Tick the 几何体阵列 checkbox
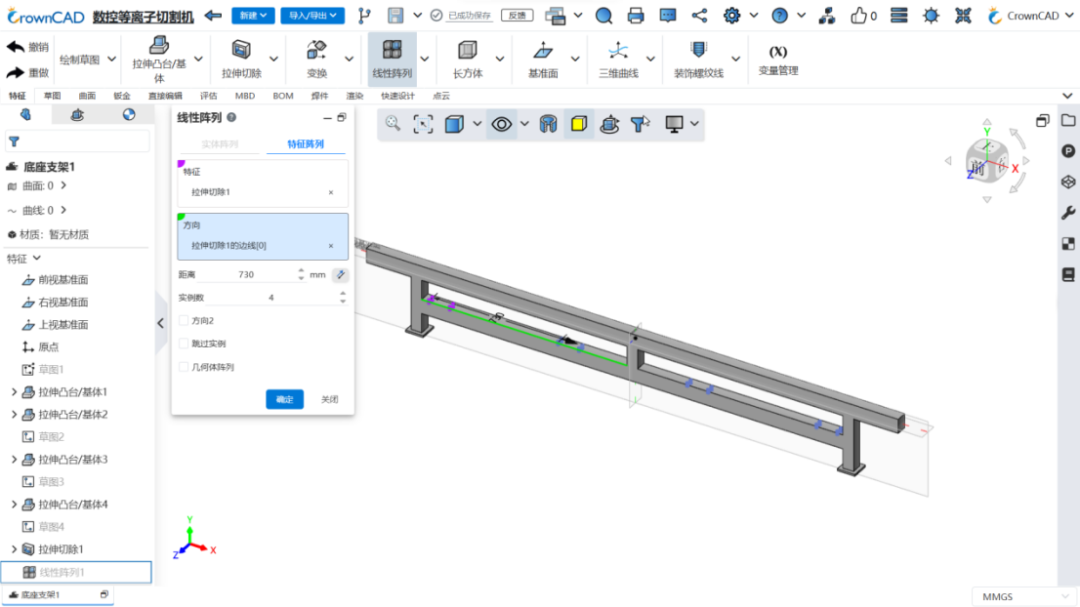This screenshot has width=1080, height=607. (183, 367)
